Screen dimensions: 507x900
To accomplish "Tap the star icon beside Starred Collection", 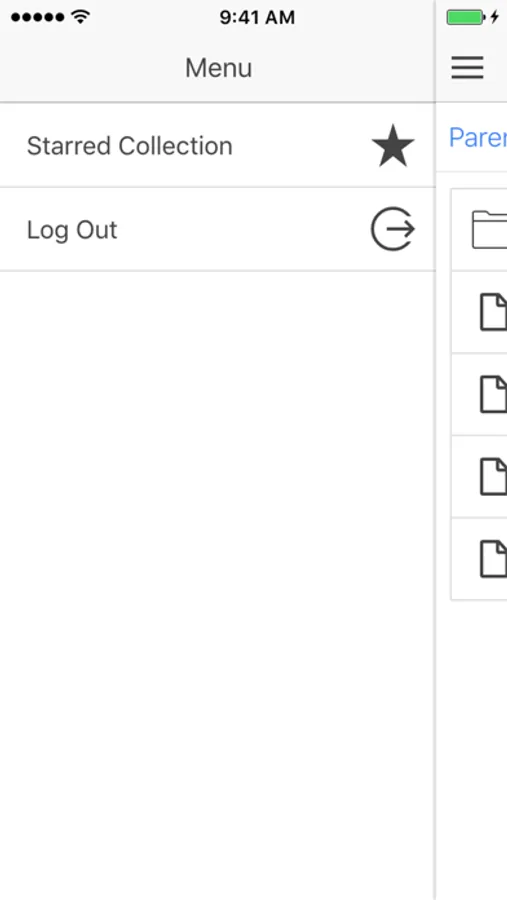I will point(393,145).
